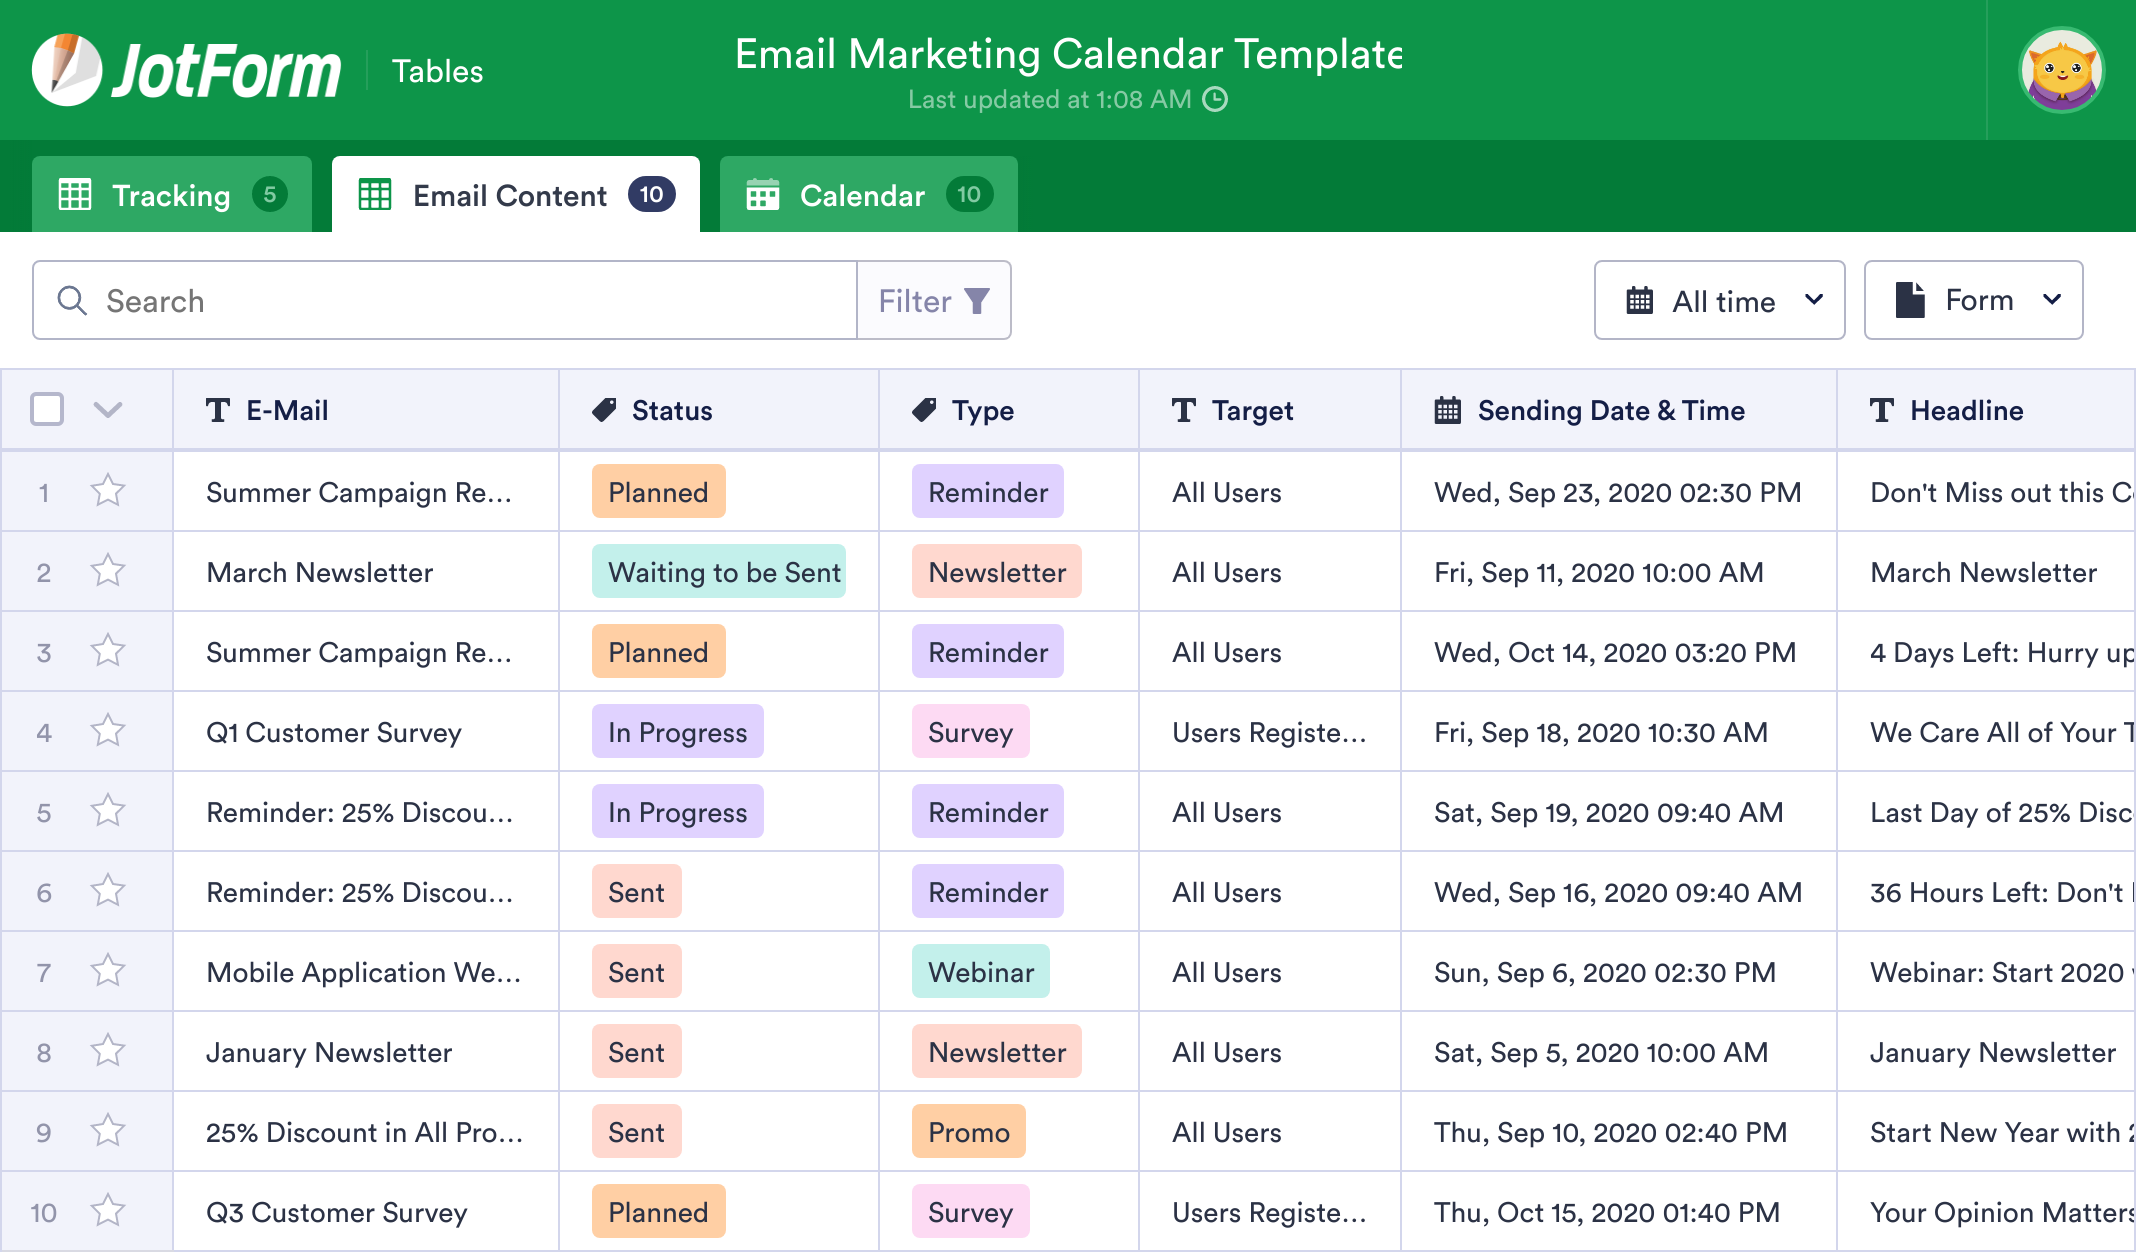Open the user avatar profile menu

coord(2061,70)
